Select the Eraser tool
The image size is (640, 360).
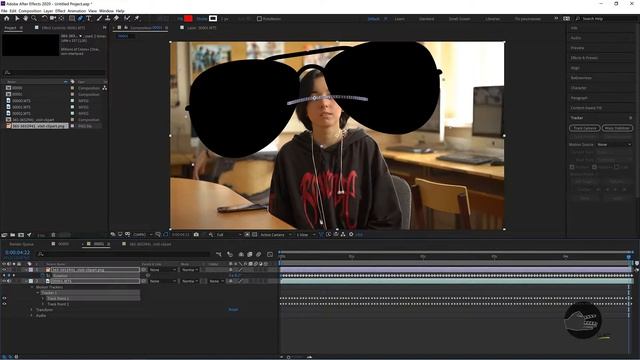coord(116,18)
